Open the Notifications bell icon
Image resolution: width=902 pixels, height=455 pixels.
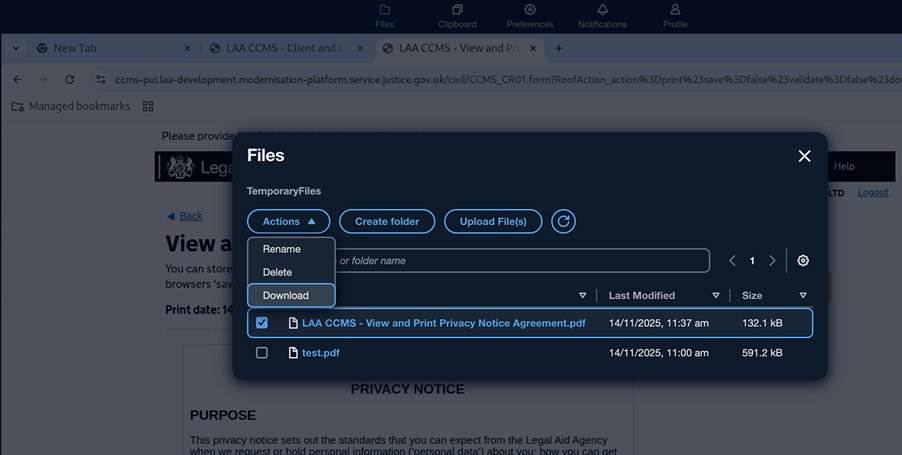602,11
